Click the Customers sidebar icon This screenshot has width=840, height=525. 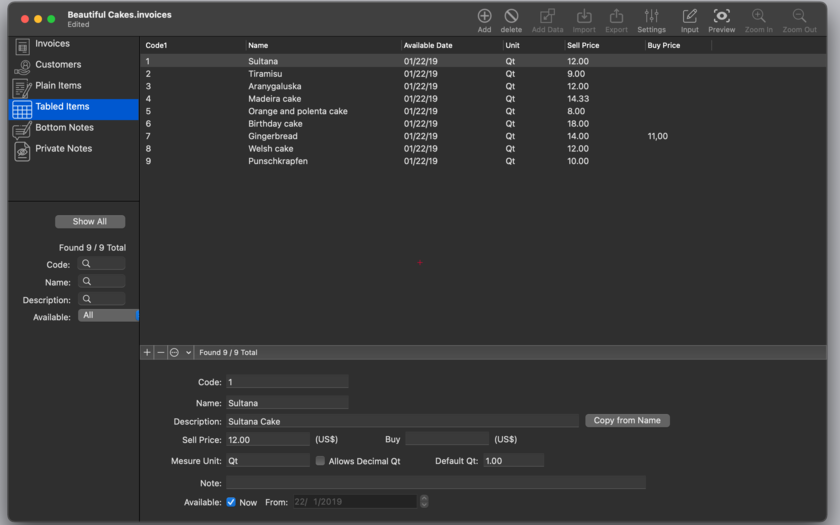pyautogui.click(x=22, y=67)
